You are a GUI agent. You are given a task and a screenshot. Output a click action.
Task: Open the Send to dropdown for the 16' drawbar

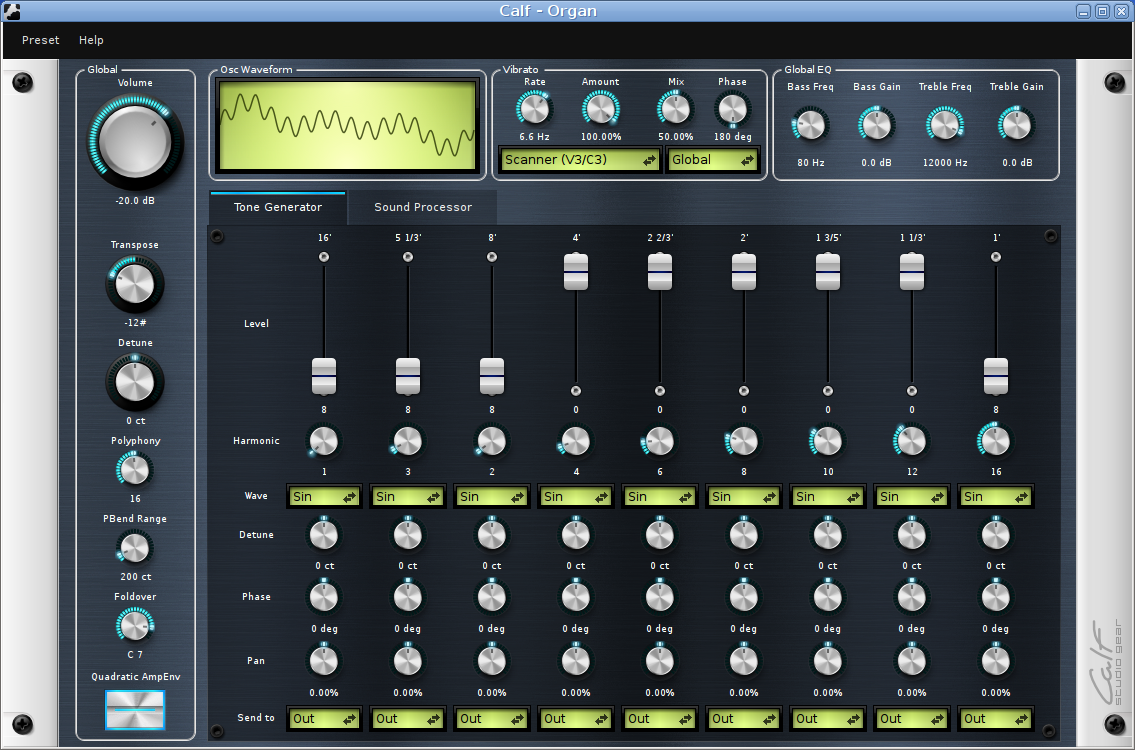[324, 719]
